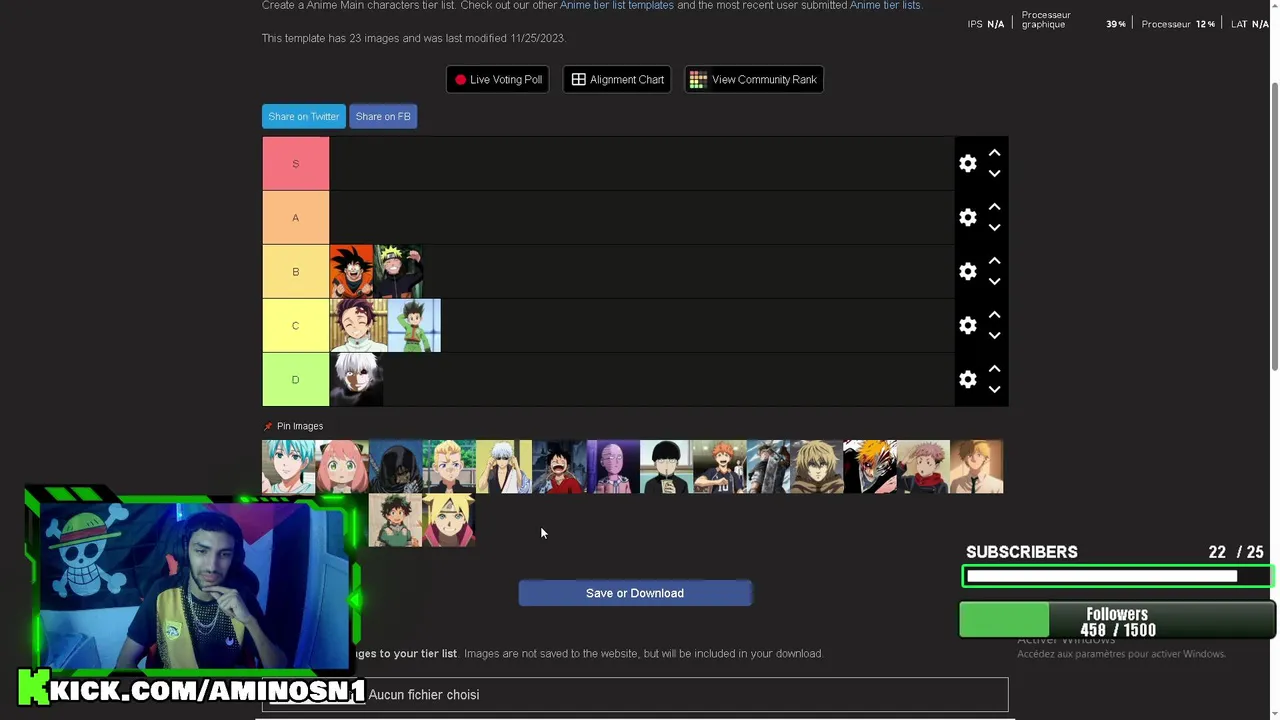Image resolution: width=1280 pixels, height=720 pixels.
Task: Pick Mob bowl-cut image from pool
Action: [666, 467]
